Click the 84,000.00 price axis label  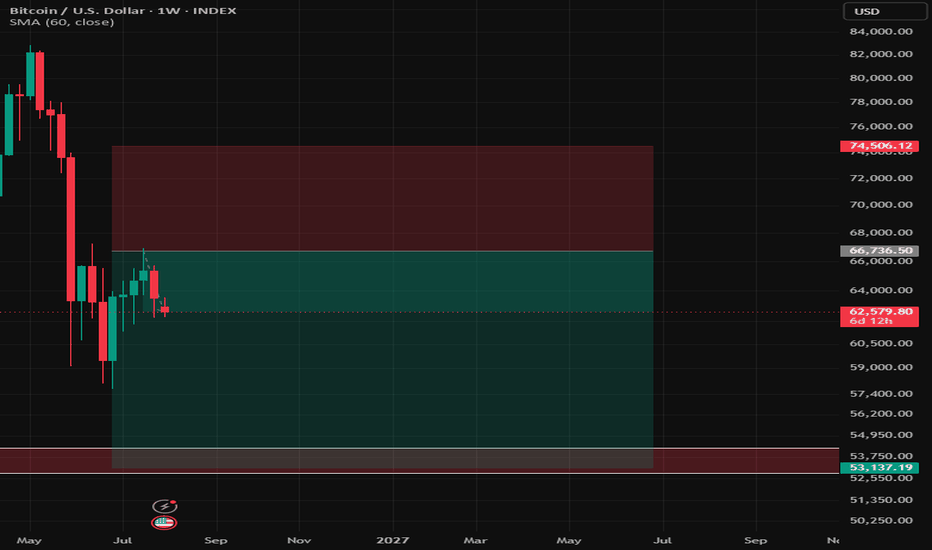pos(881,32)
